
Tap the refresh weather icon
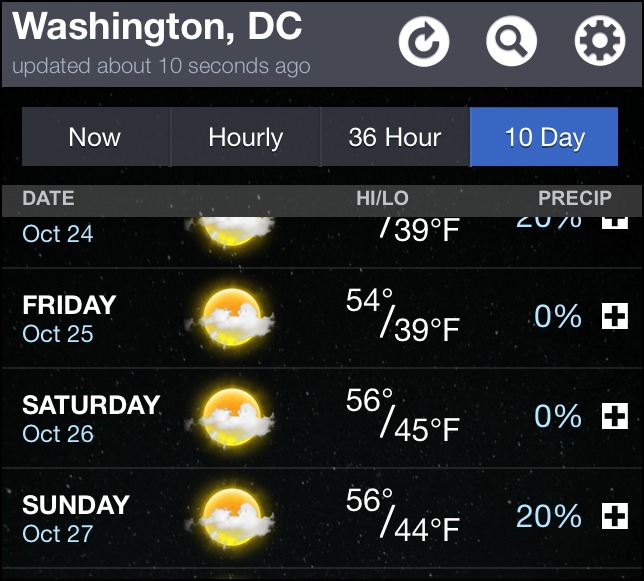[x=424, y=42]
